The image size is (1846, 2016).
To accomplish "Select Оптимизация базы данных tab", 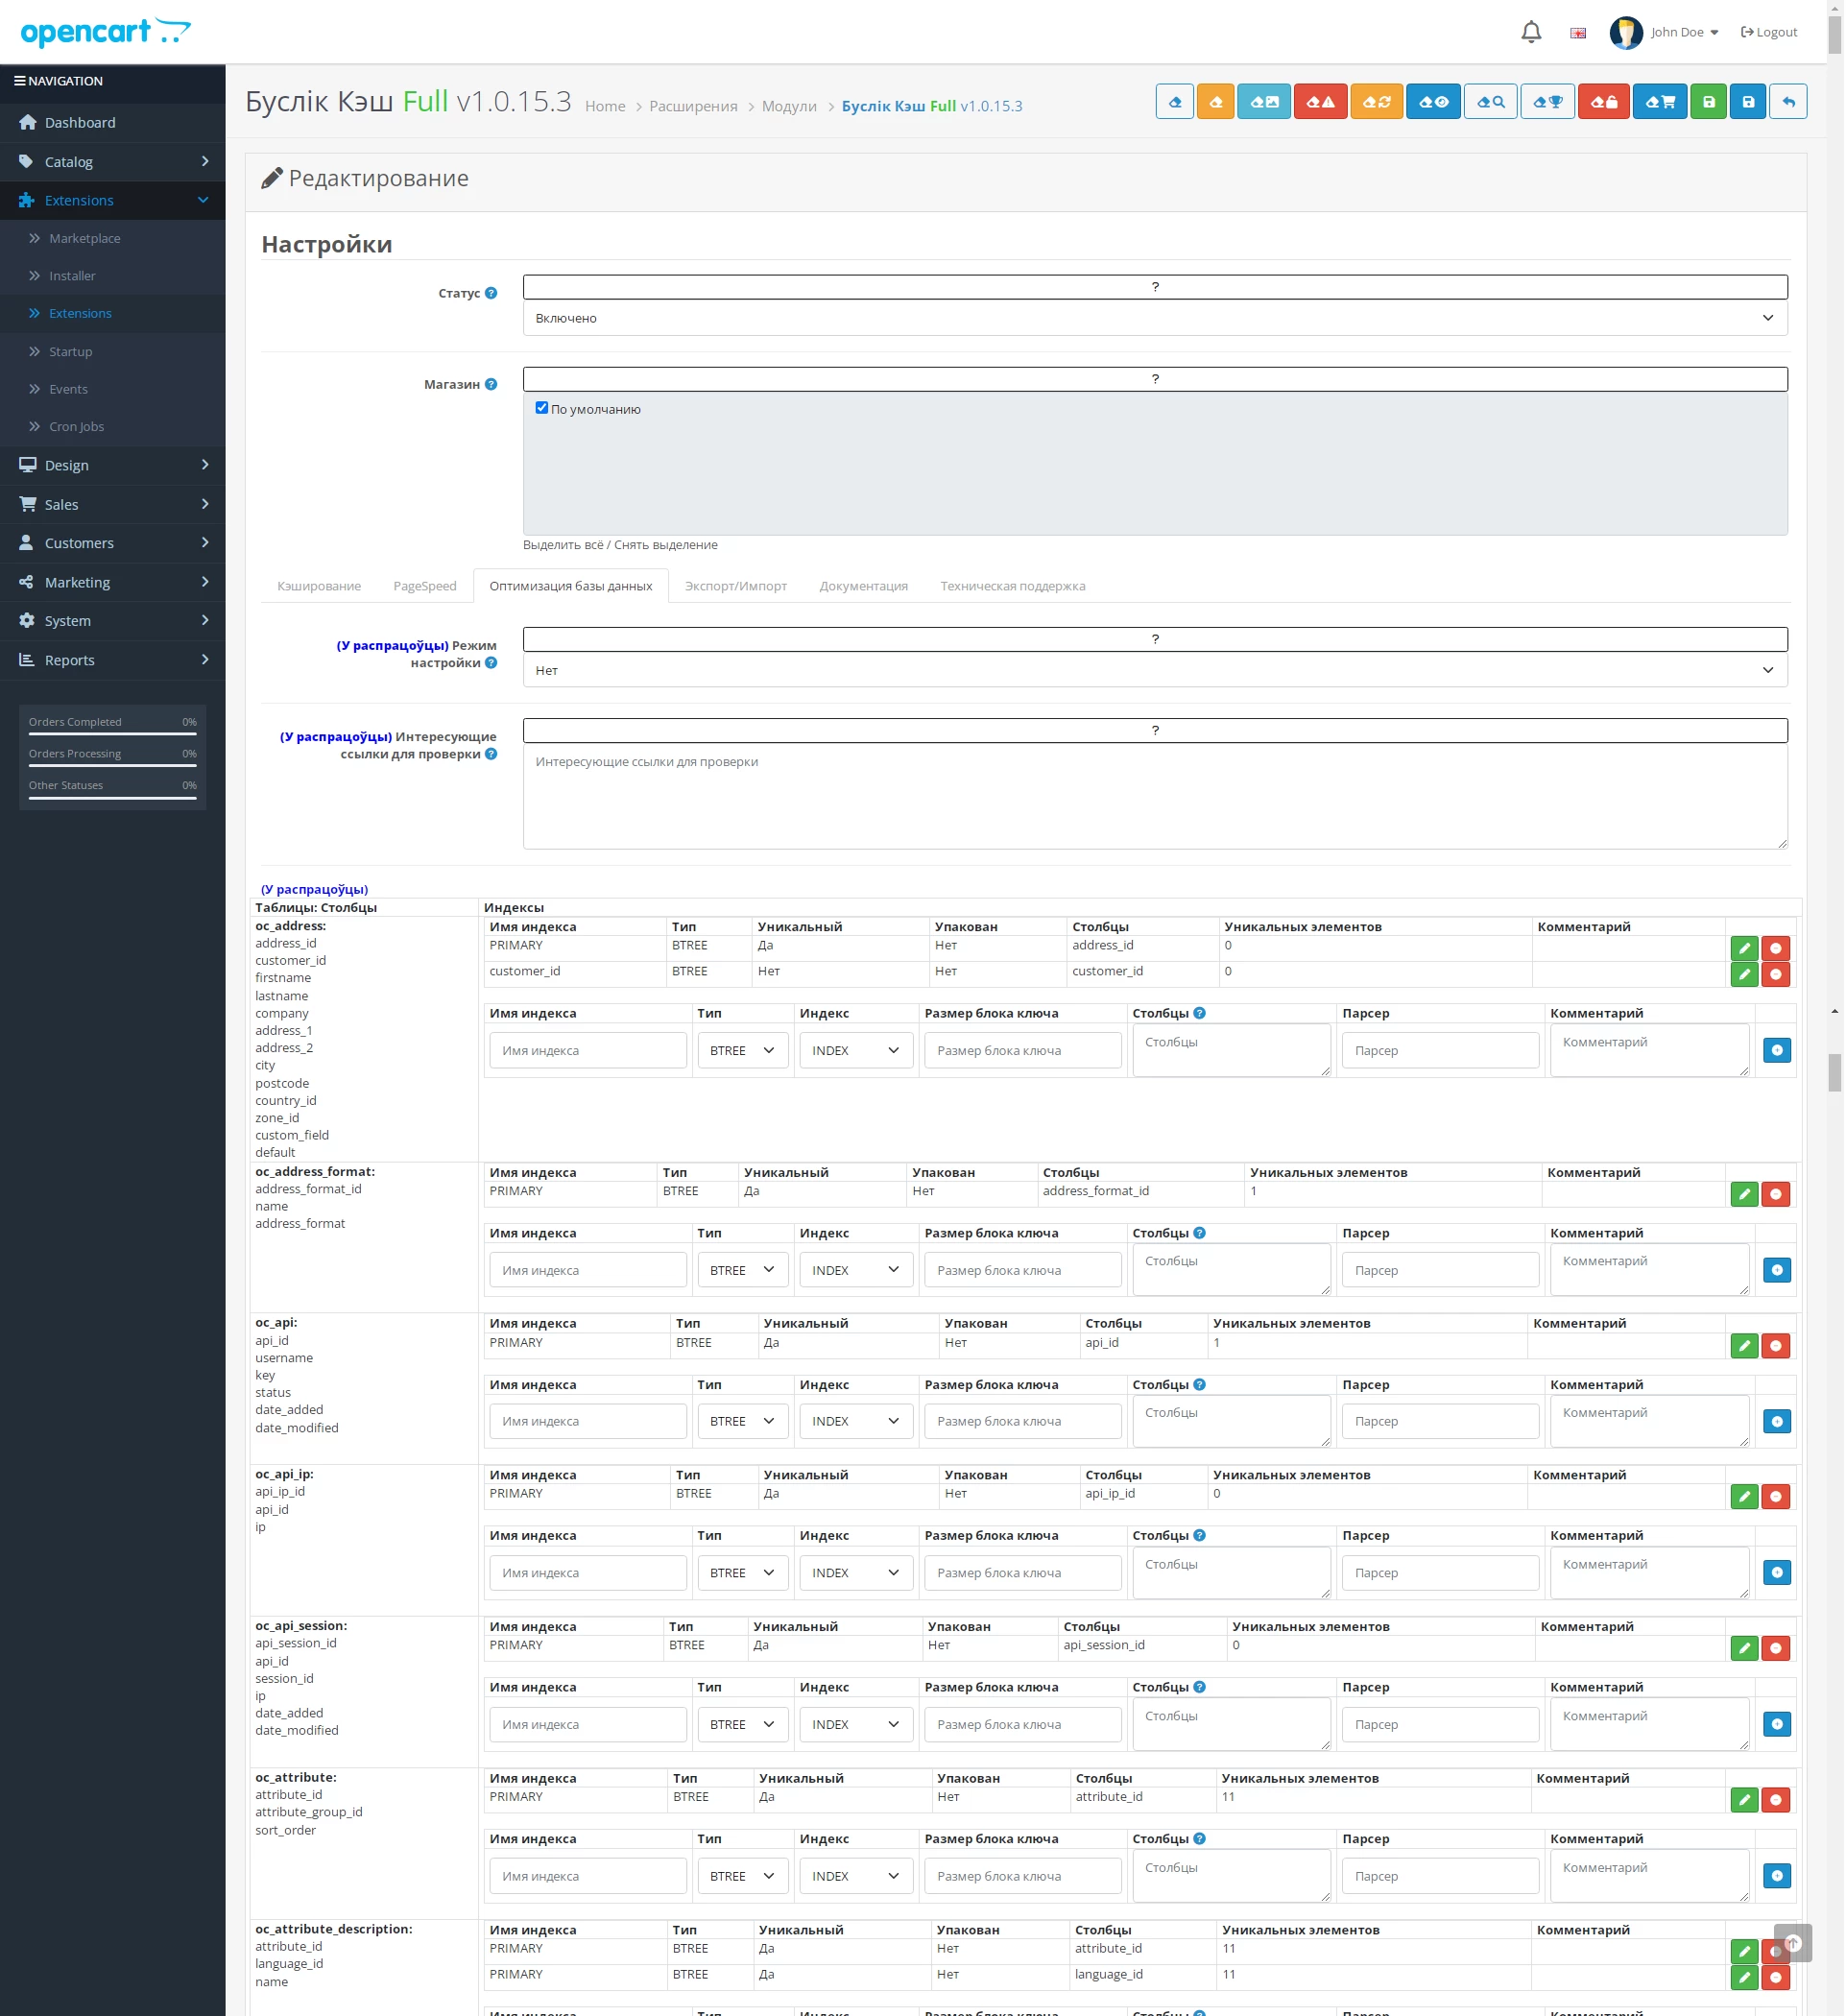I will tap(571, 586).
